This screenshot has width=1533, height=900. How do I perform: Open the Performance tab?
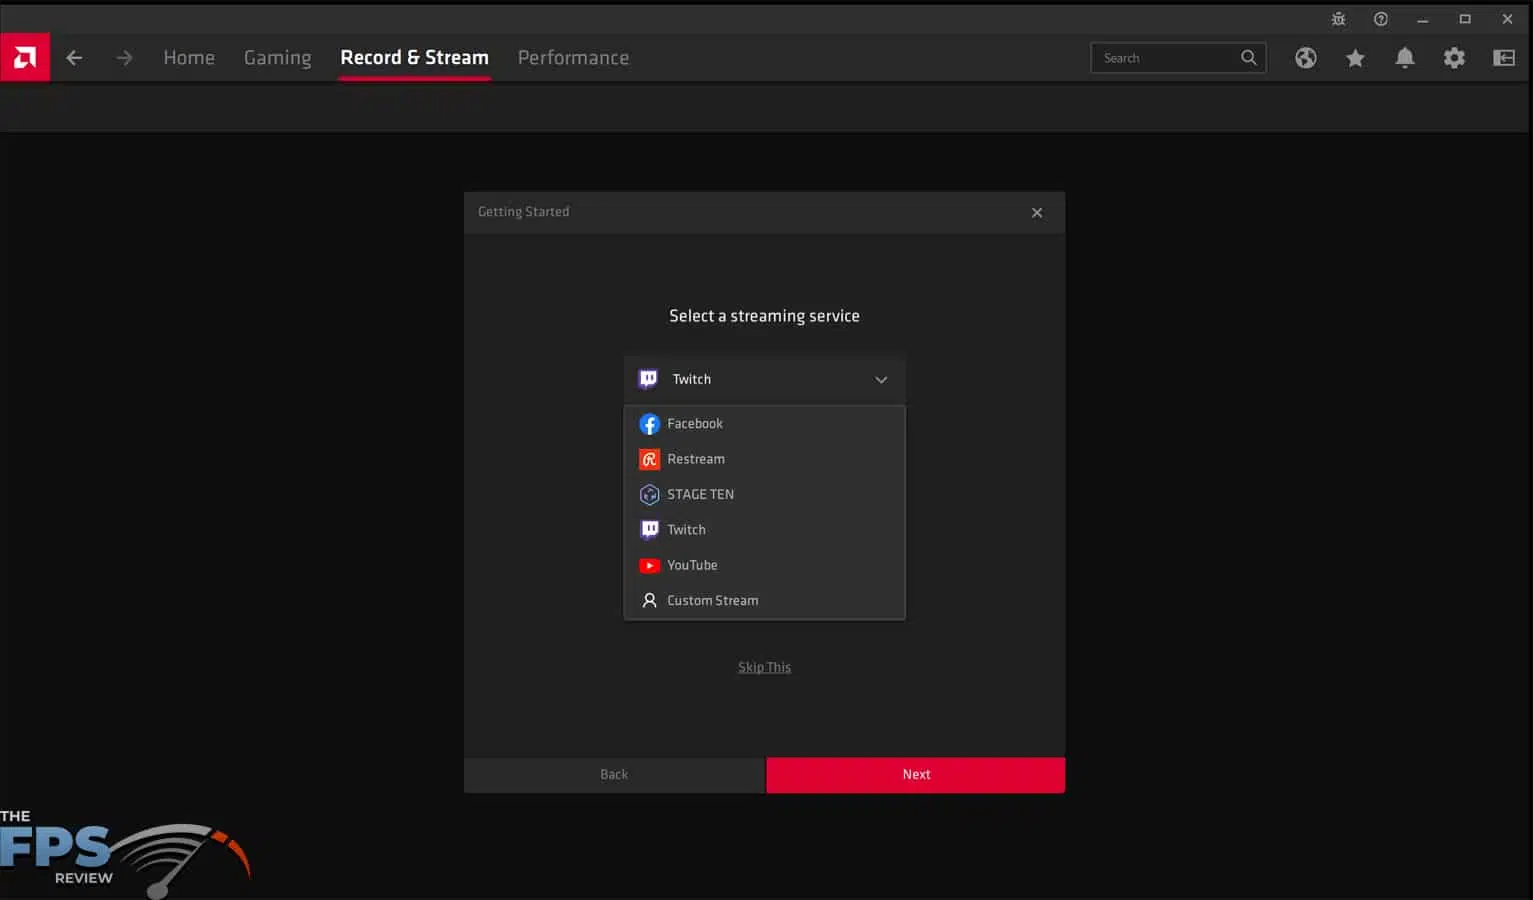pos(573,58)
